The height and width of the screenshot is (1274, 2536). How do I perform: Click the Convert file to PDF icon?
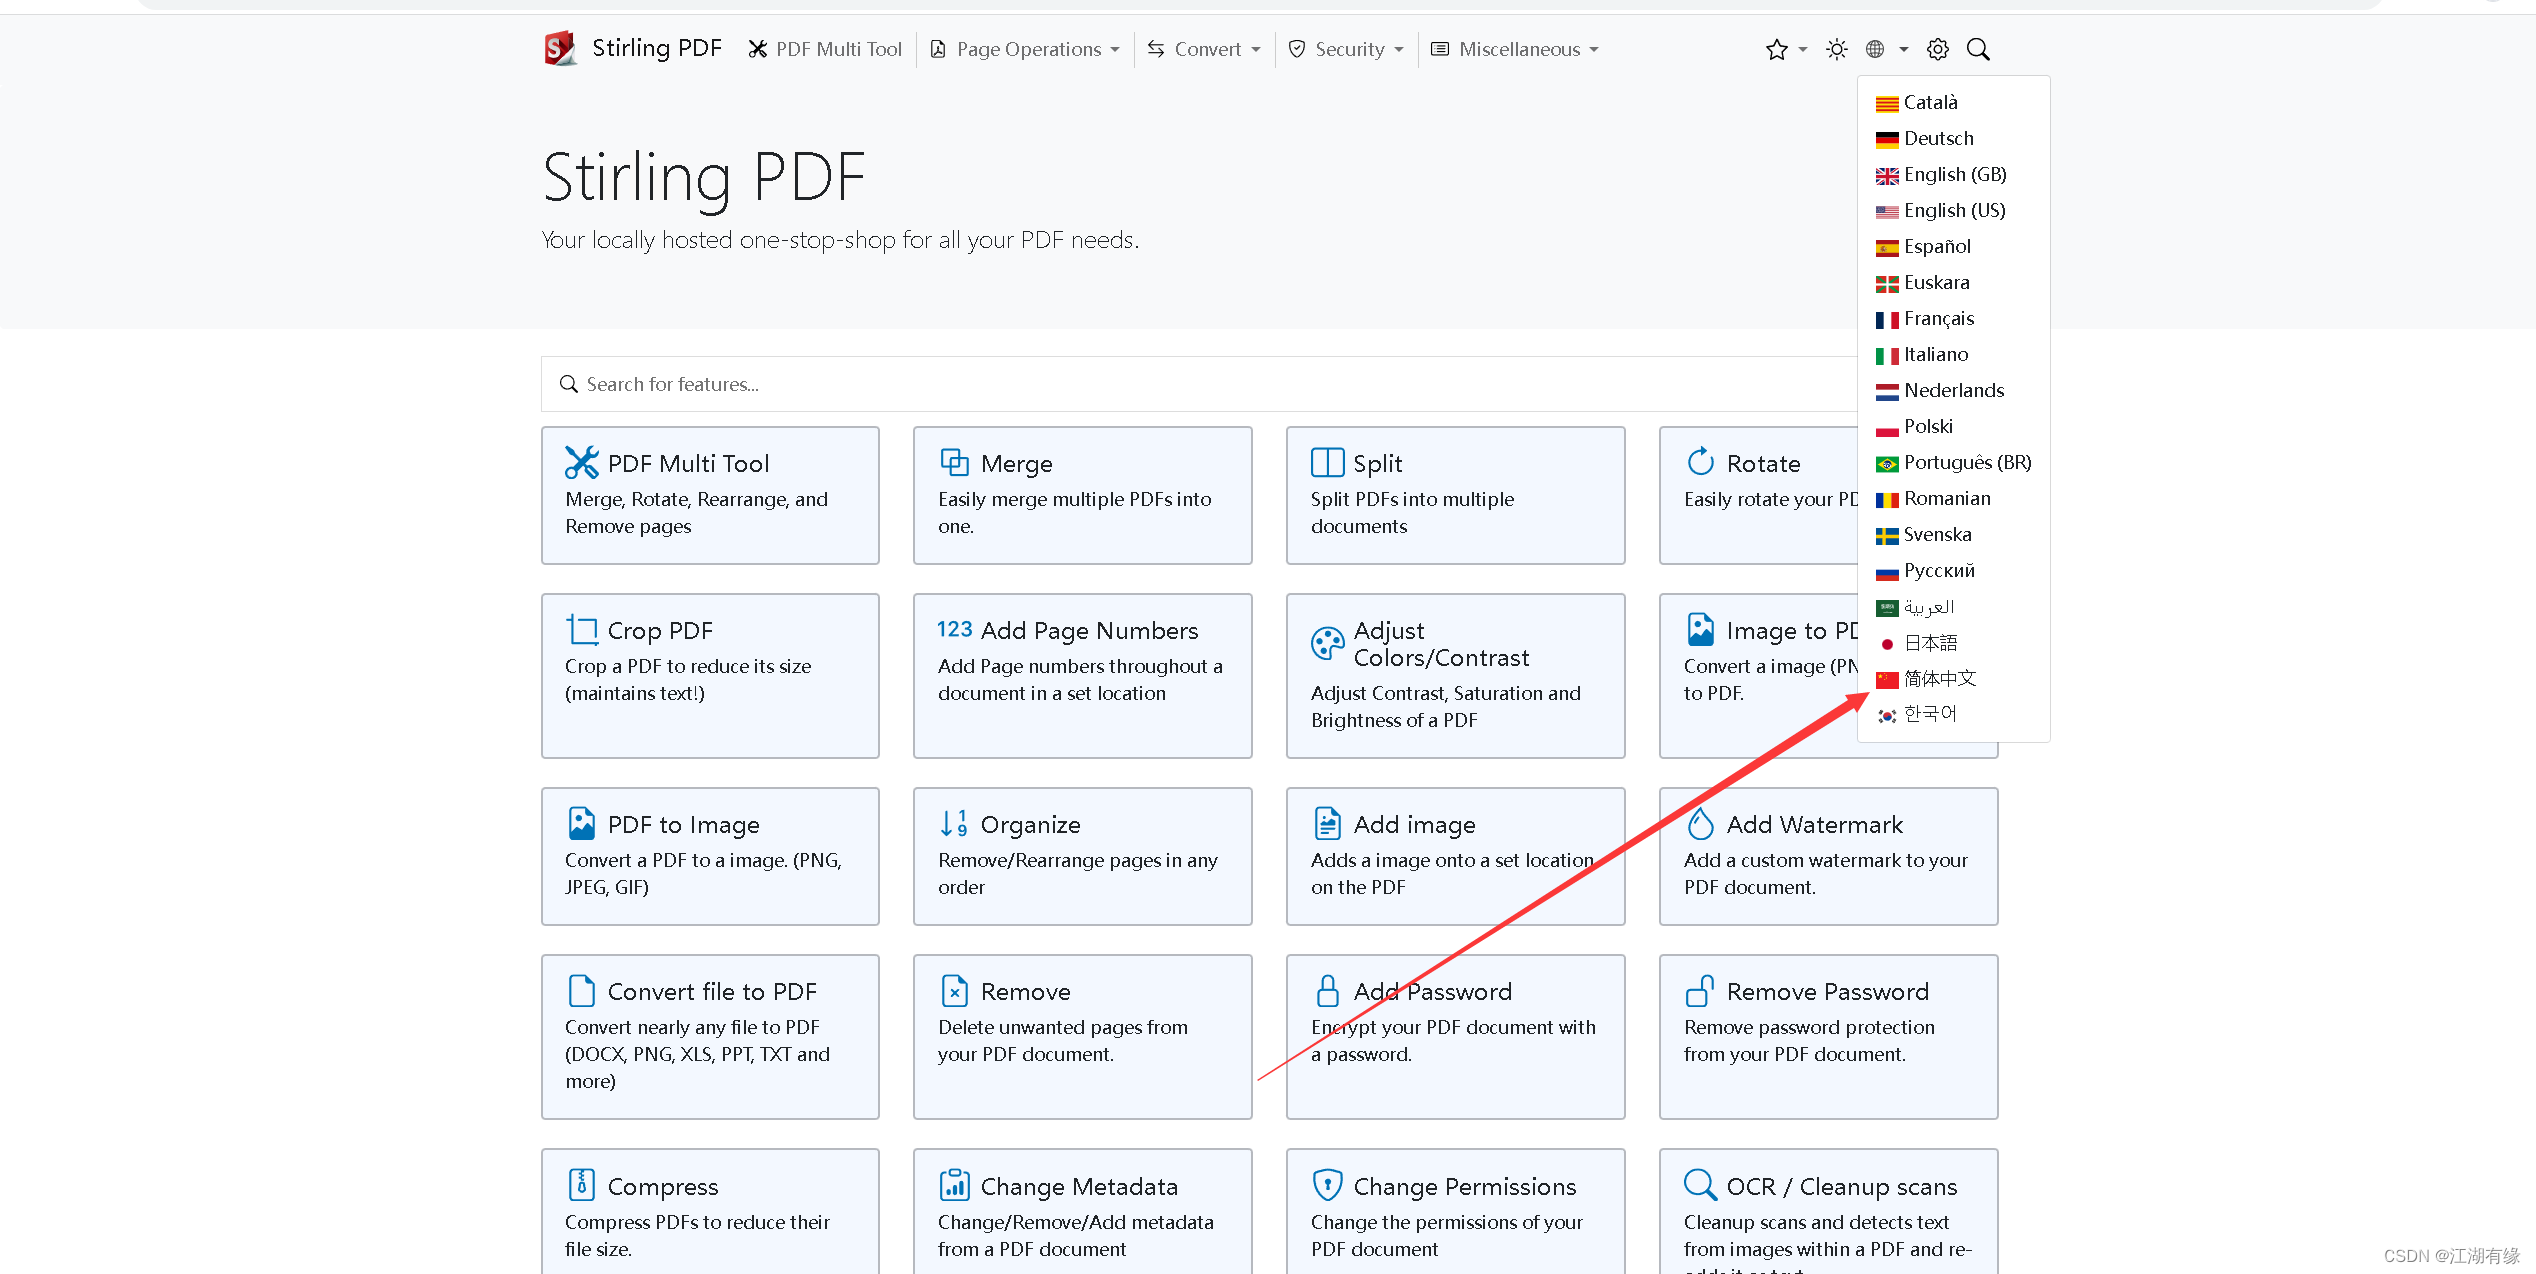(582, 990)
